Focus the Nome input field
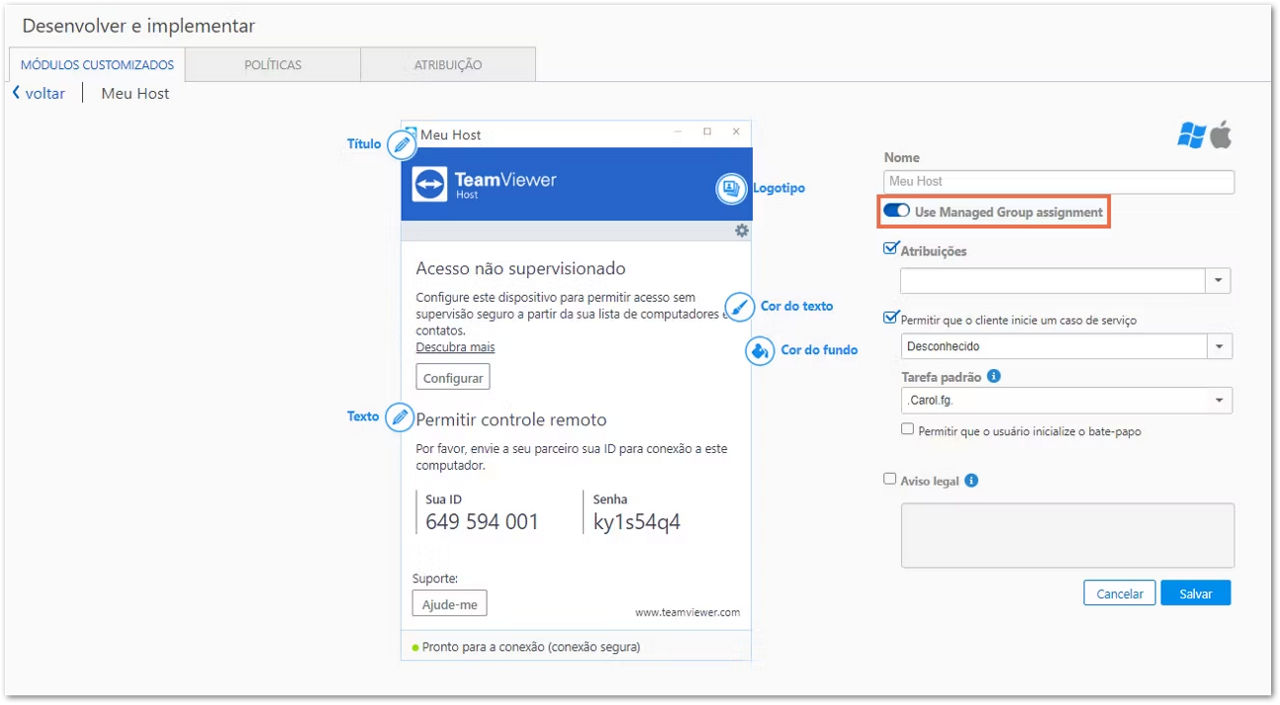 [x=1059, y=182]
